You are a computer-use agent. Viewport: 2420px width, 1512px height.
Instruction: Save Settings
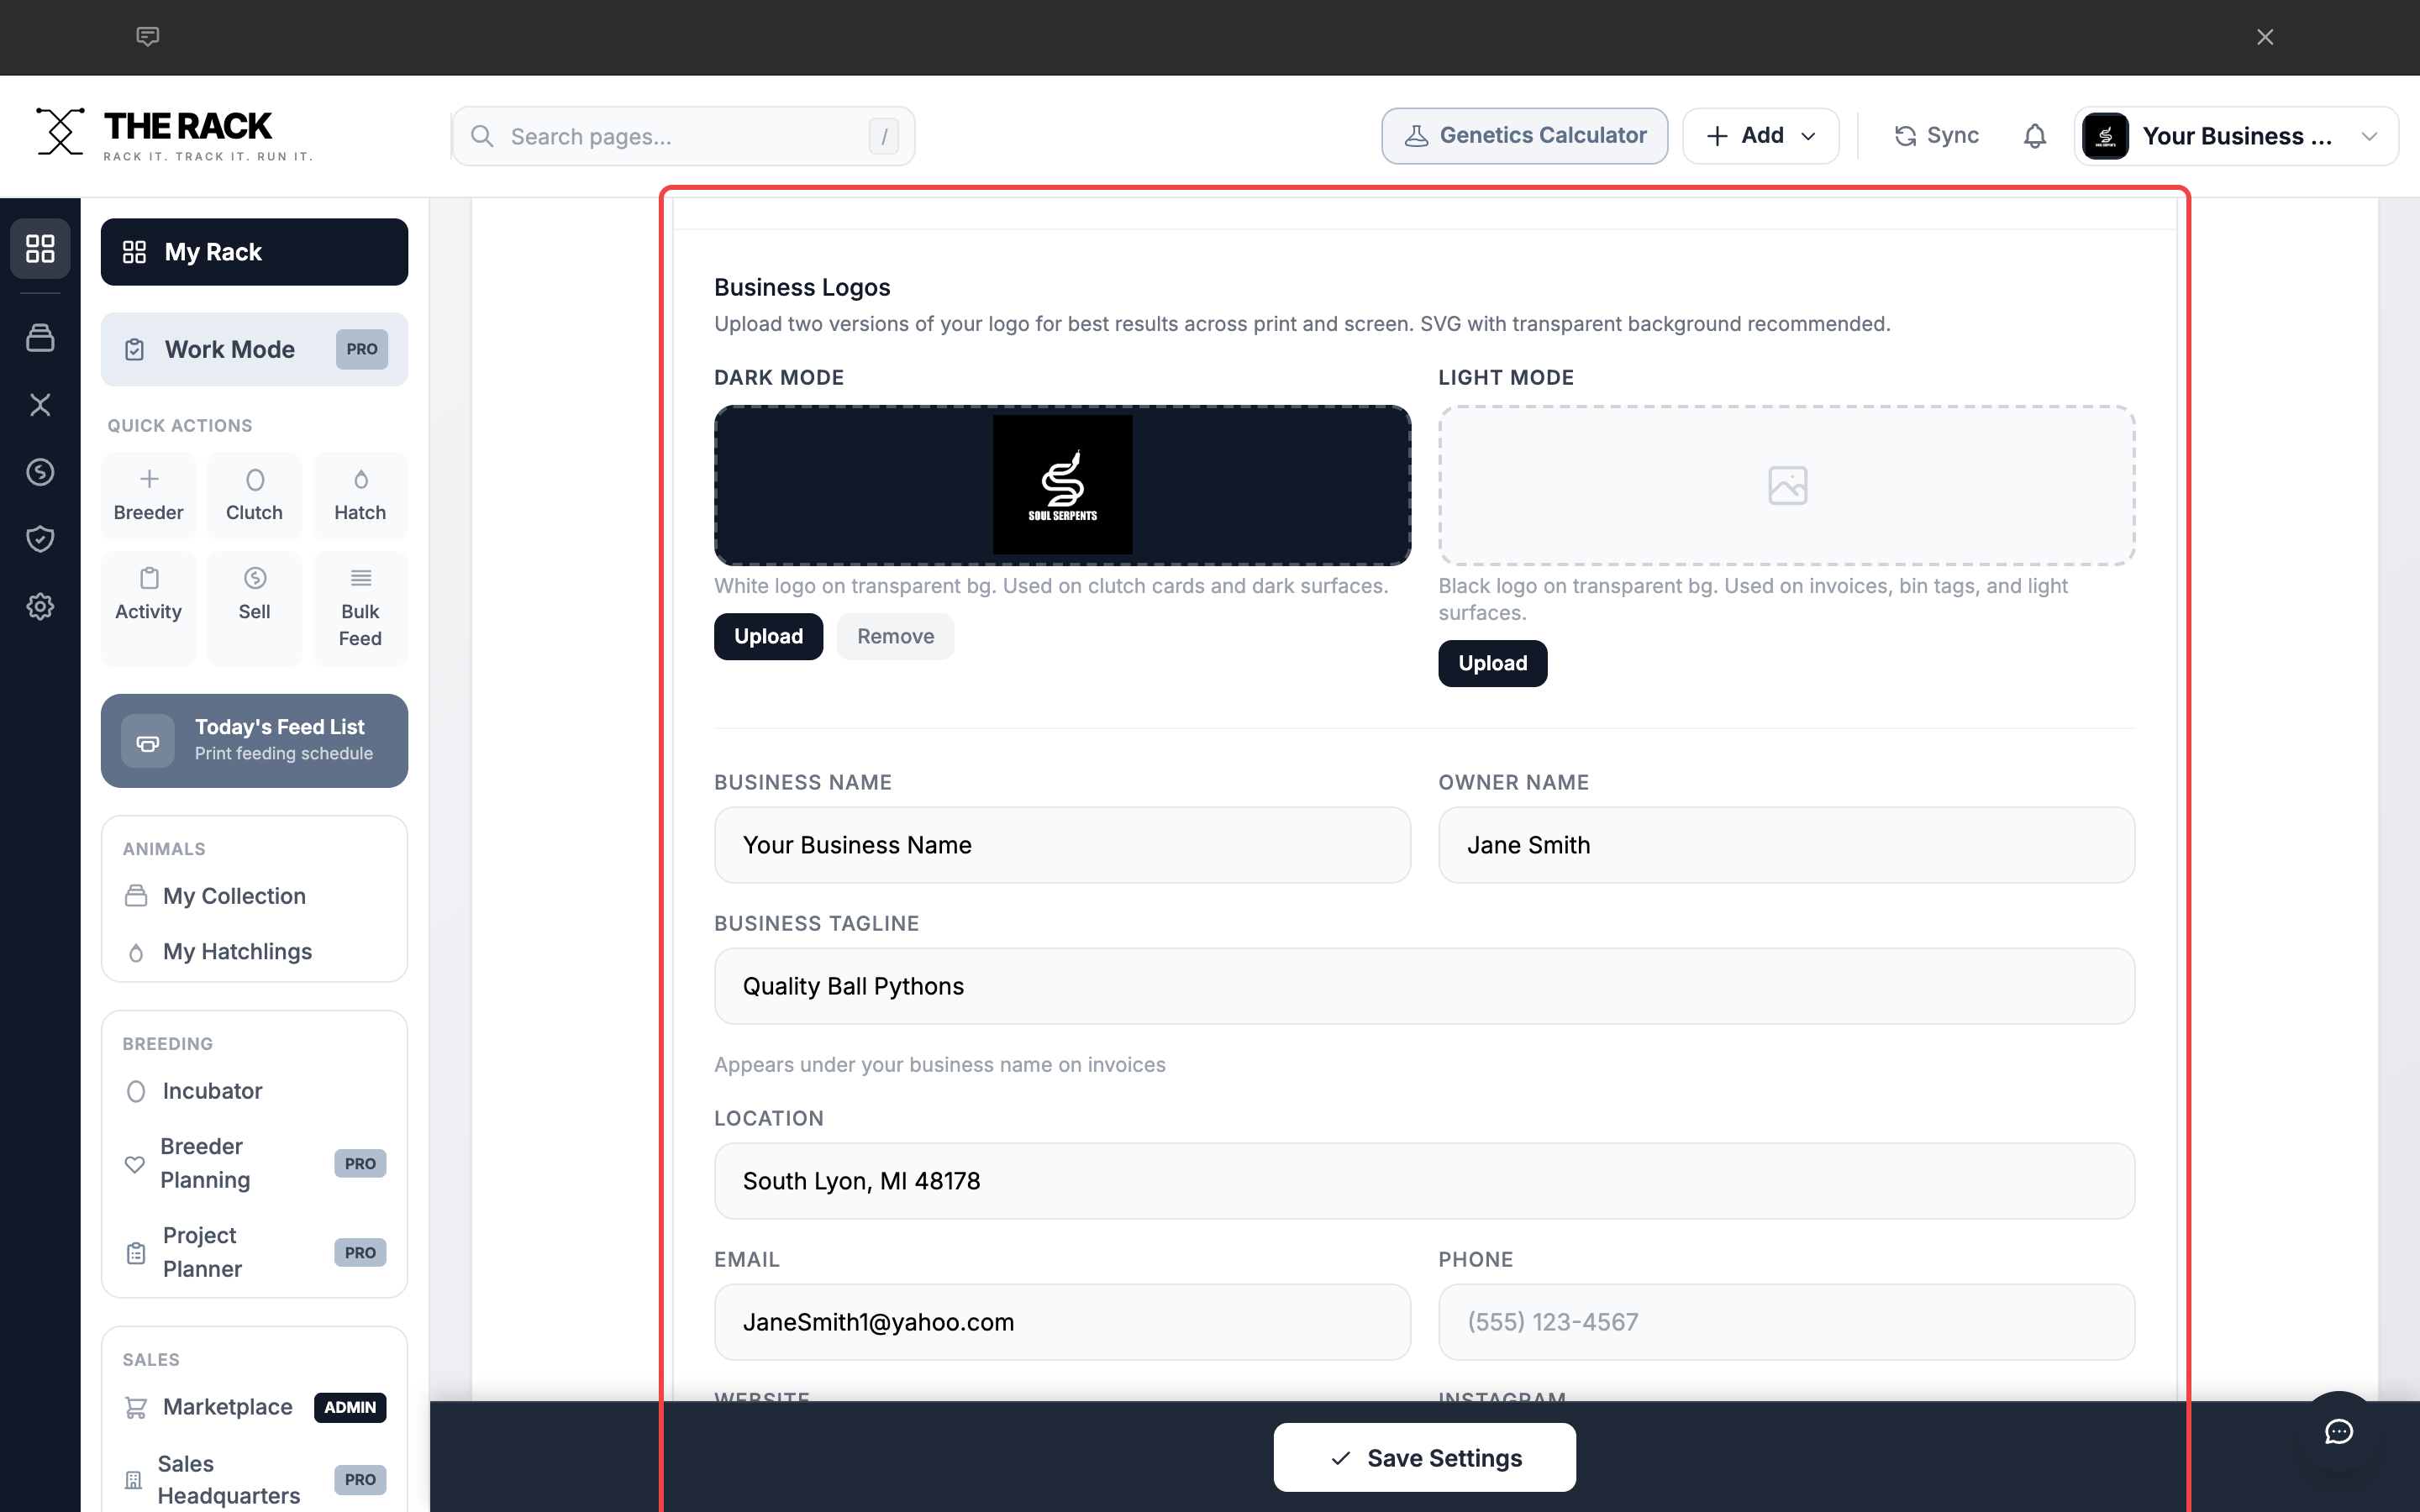pos(1424,1458)
